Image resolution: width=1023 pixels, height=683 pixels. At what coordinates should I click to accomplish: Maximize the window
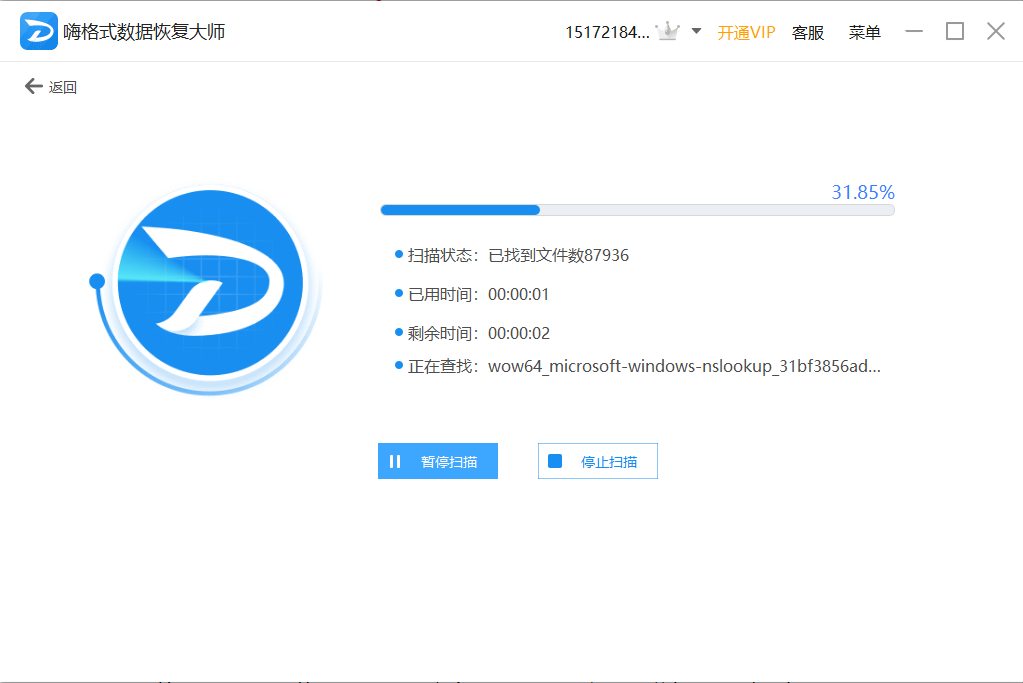954,31
